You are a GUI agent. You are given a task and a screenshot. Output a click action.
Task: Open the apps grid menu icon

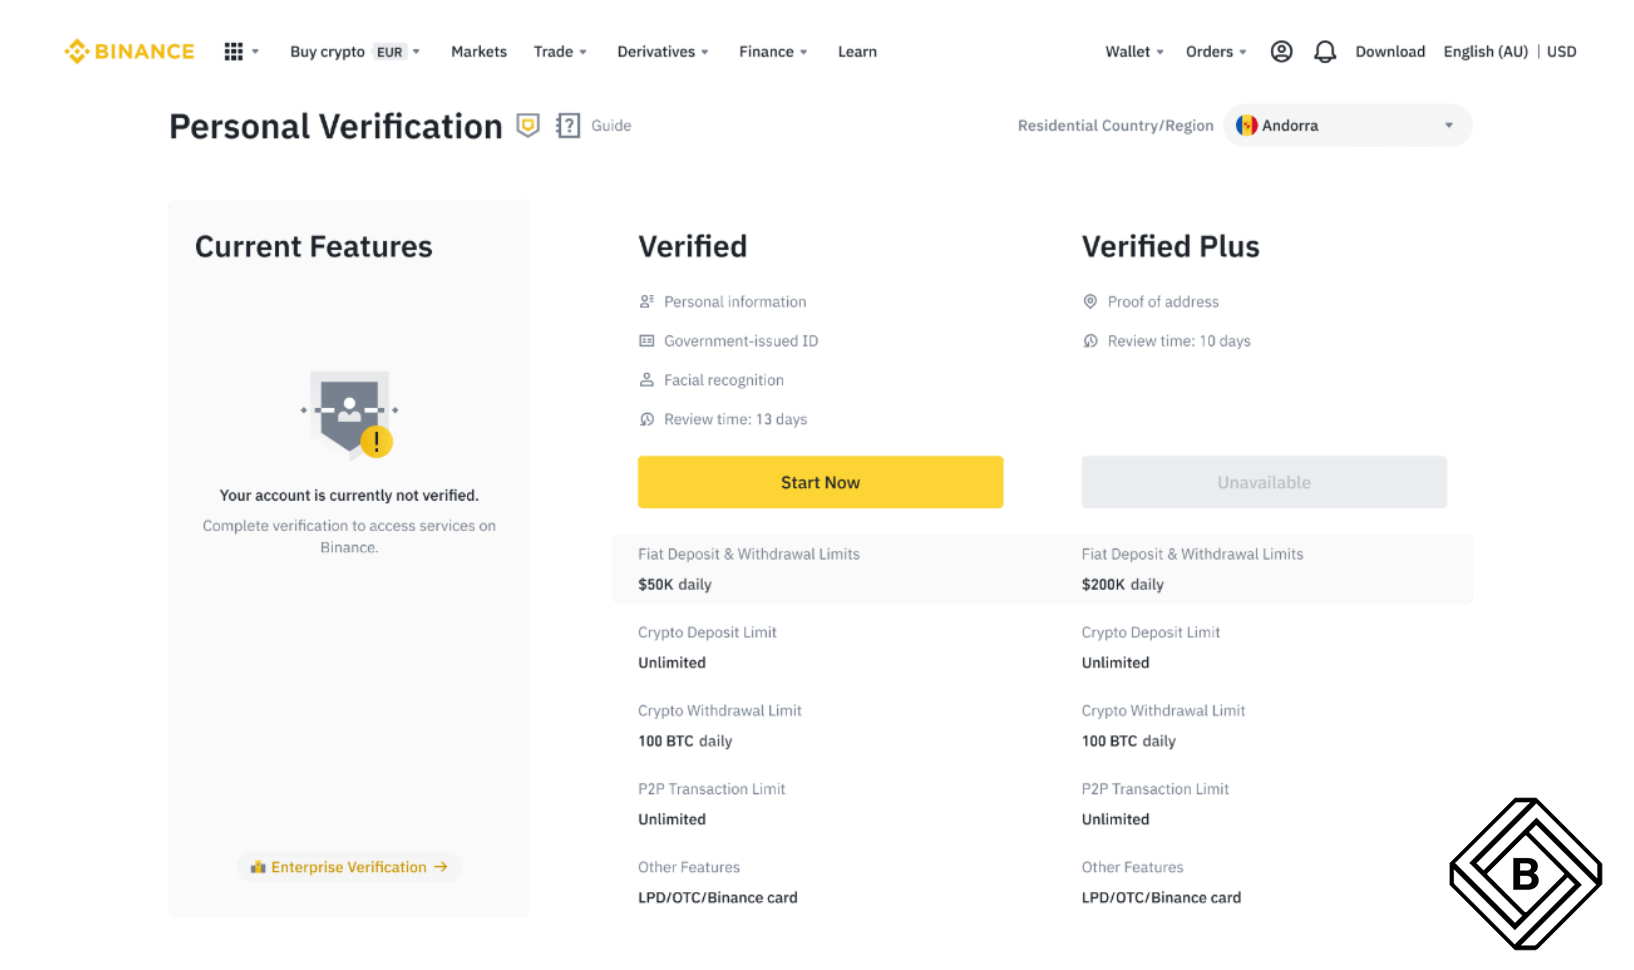233,51
